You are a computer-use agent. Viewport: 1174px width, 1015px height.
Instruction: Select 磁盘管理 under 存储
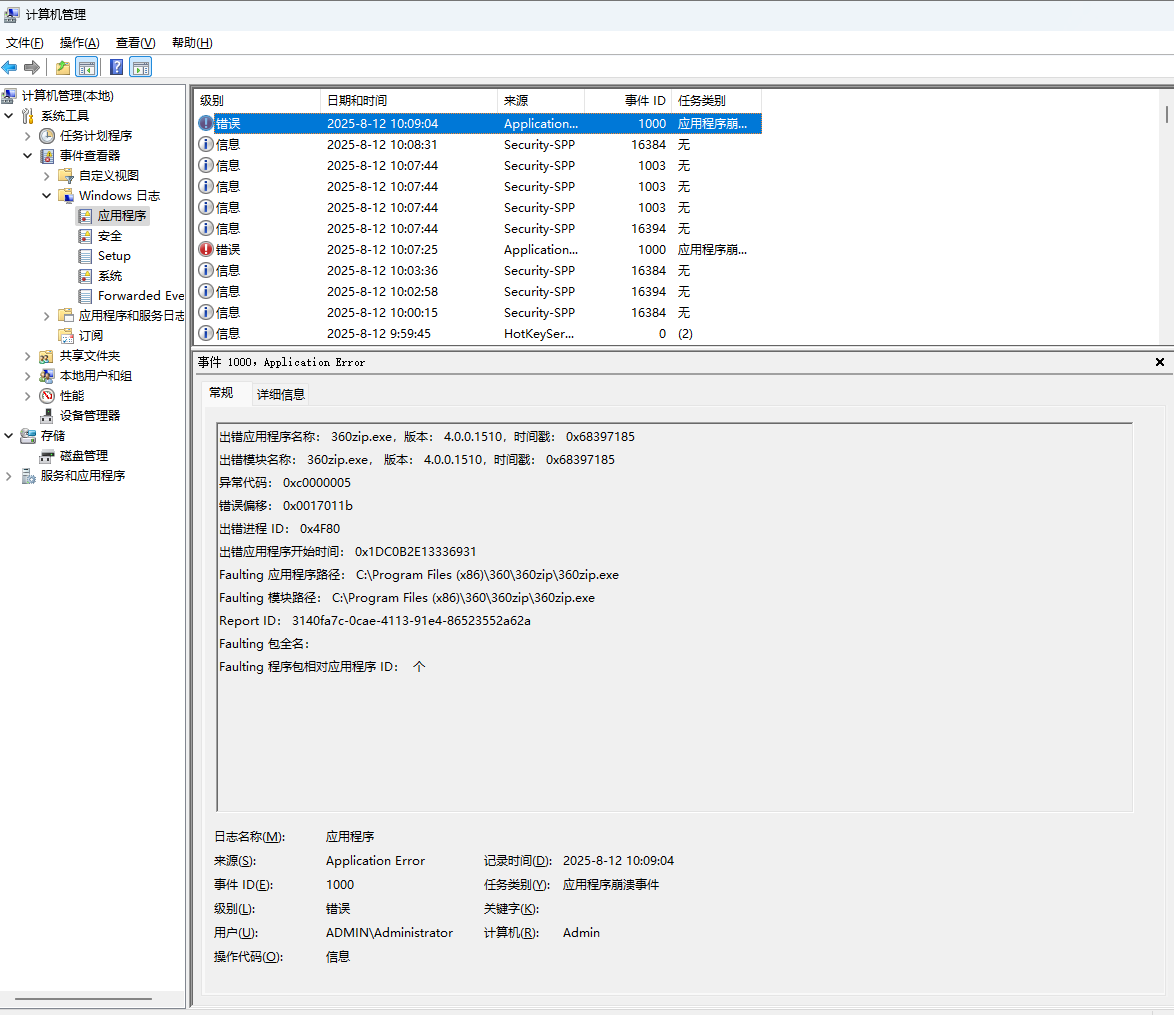pyautogui.click(x=83, y=455)
